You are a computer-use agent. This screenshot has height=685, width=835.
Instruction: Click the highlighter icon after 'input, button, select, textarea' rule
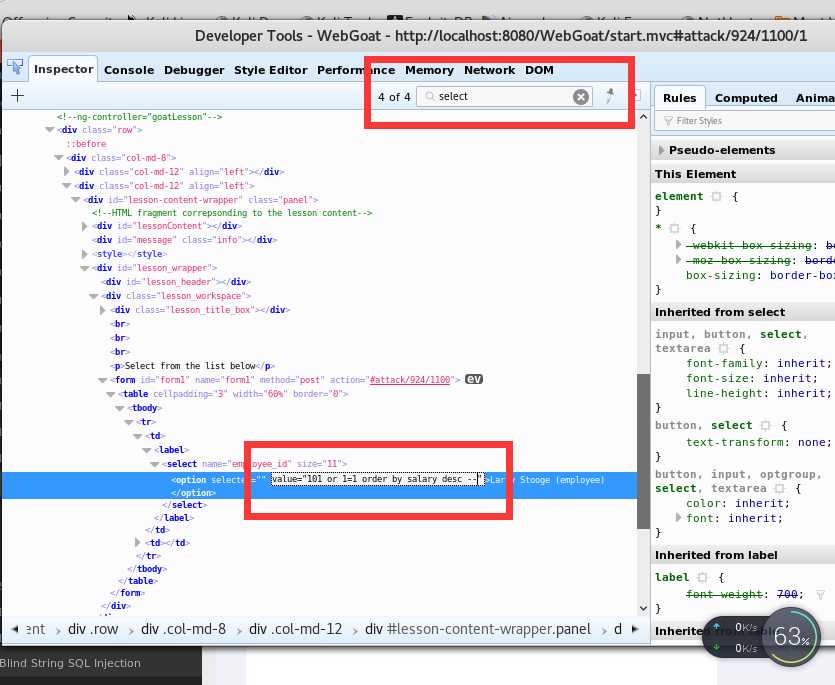[723, 348]
